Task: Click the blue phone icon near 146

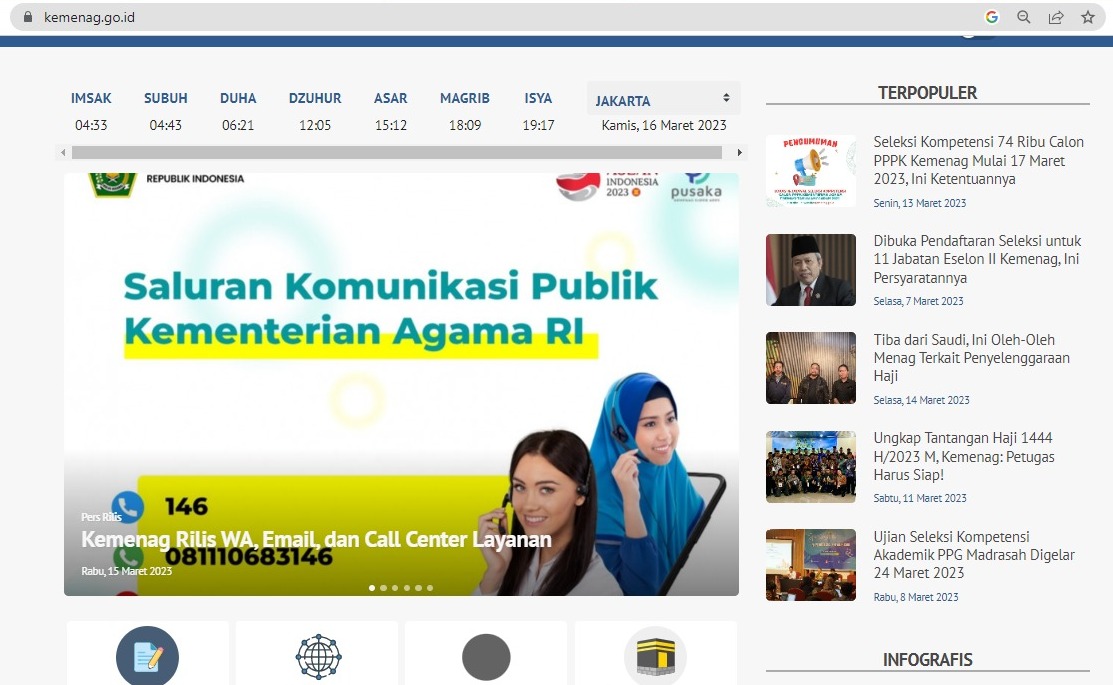Action: tap(128, 507)
